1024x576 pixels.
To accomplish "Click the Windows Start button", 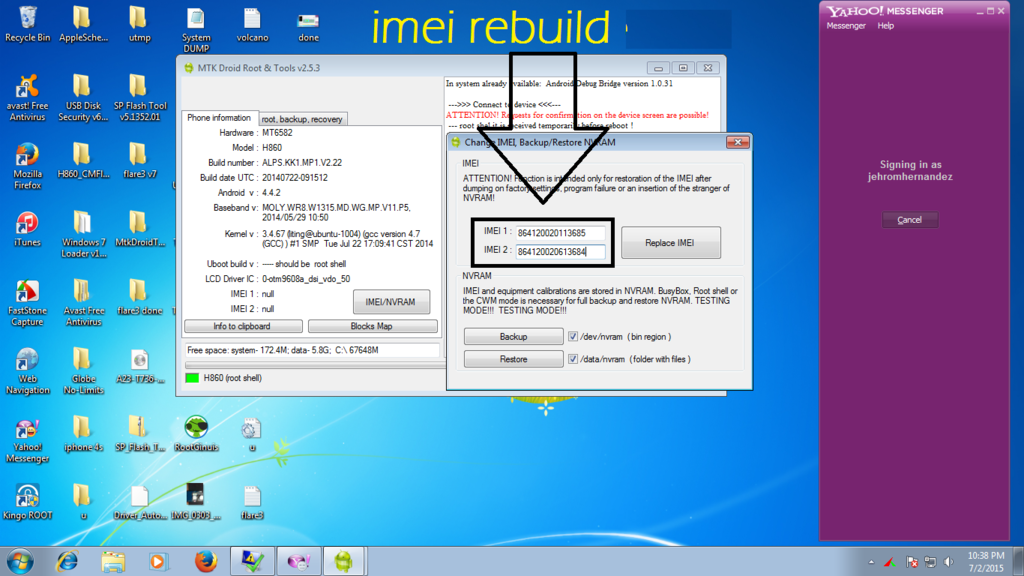I will click(20, 561).
